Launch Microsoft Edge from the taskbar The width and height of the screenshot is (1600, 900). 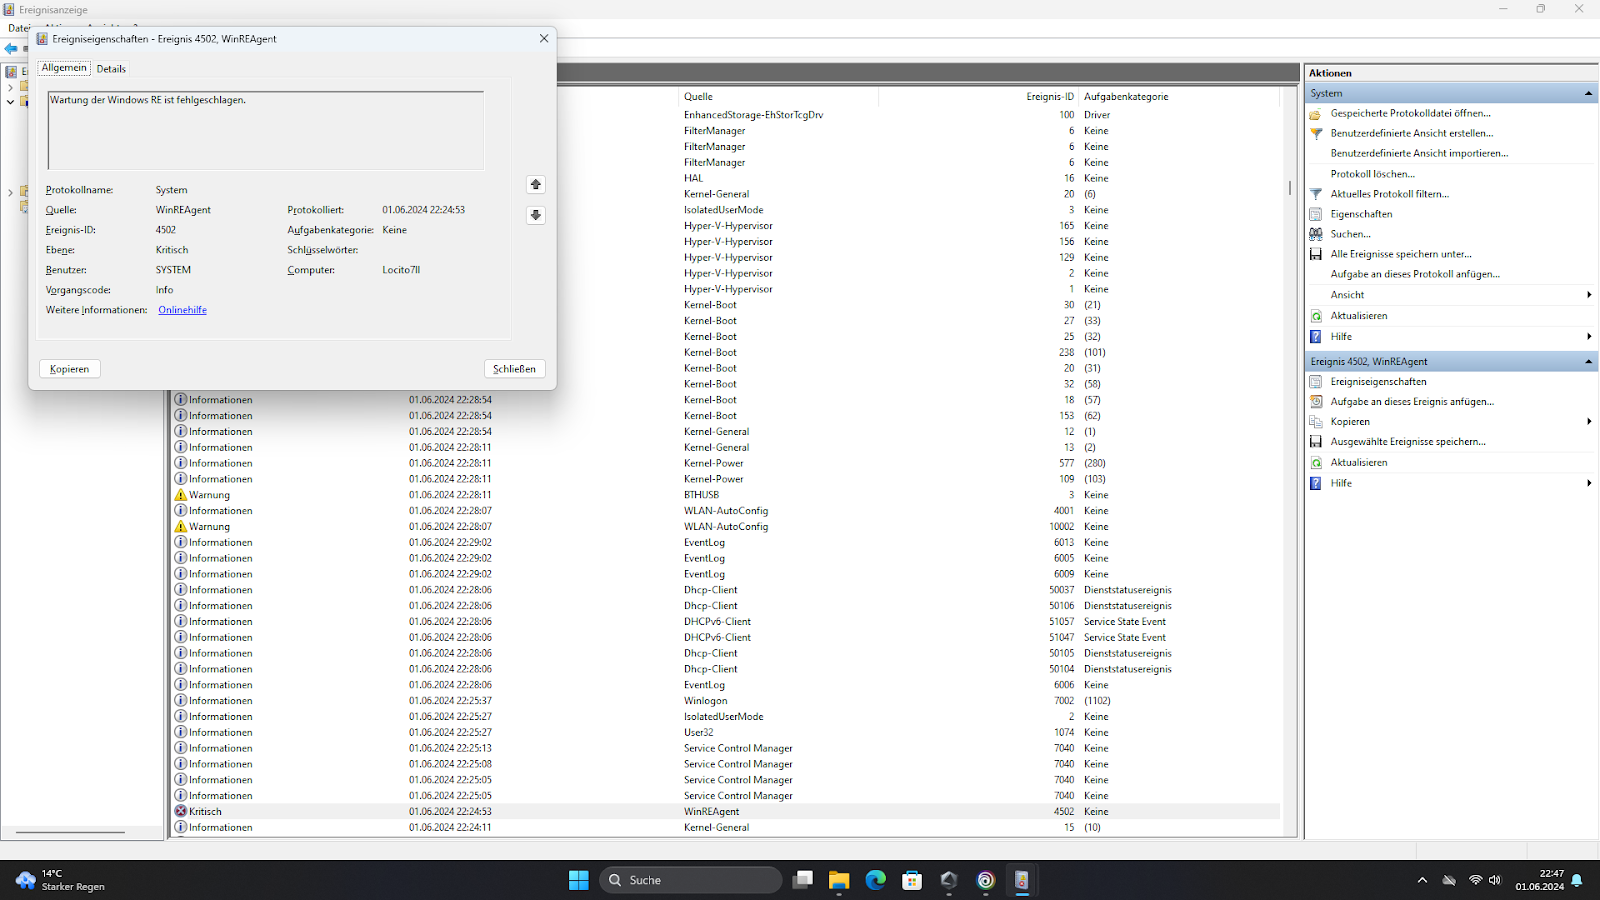pos(876,880)
